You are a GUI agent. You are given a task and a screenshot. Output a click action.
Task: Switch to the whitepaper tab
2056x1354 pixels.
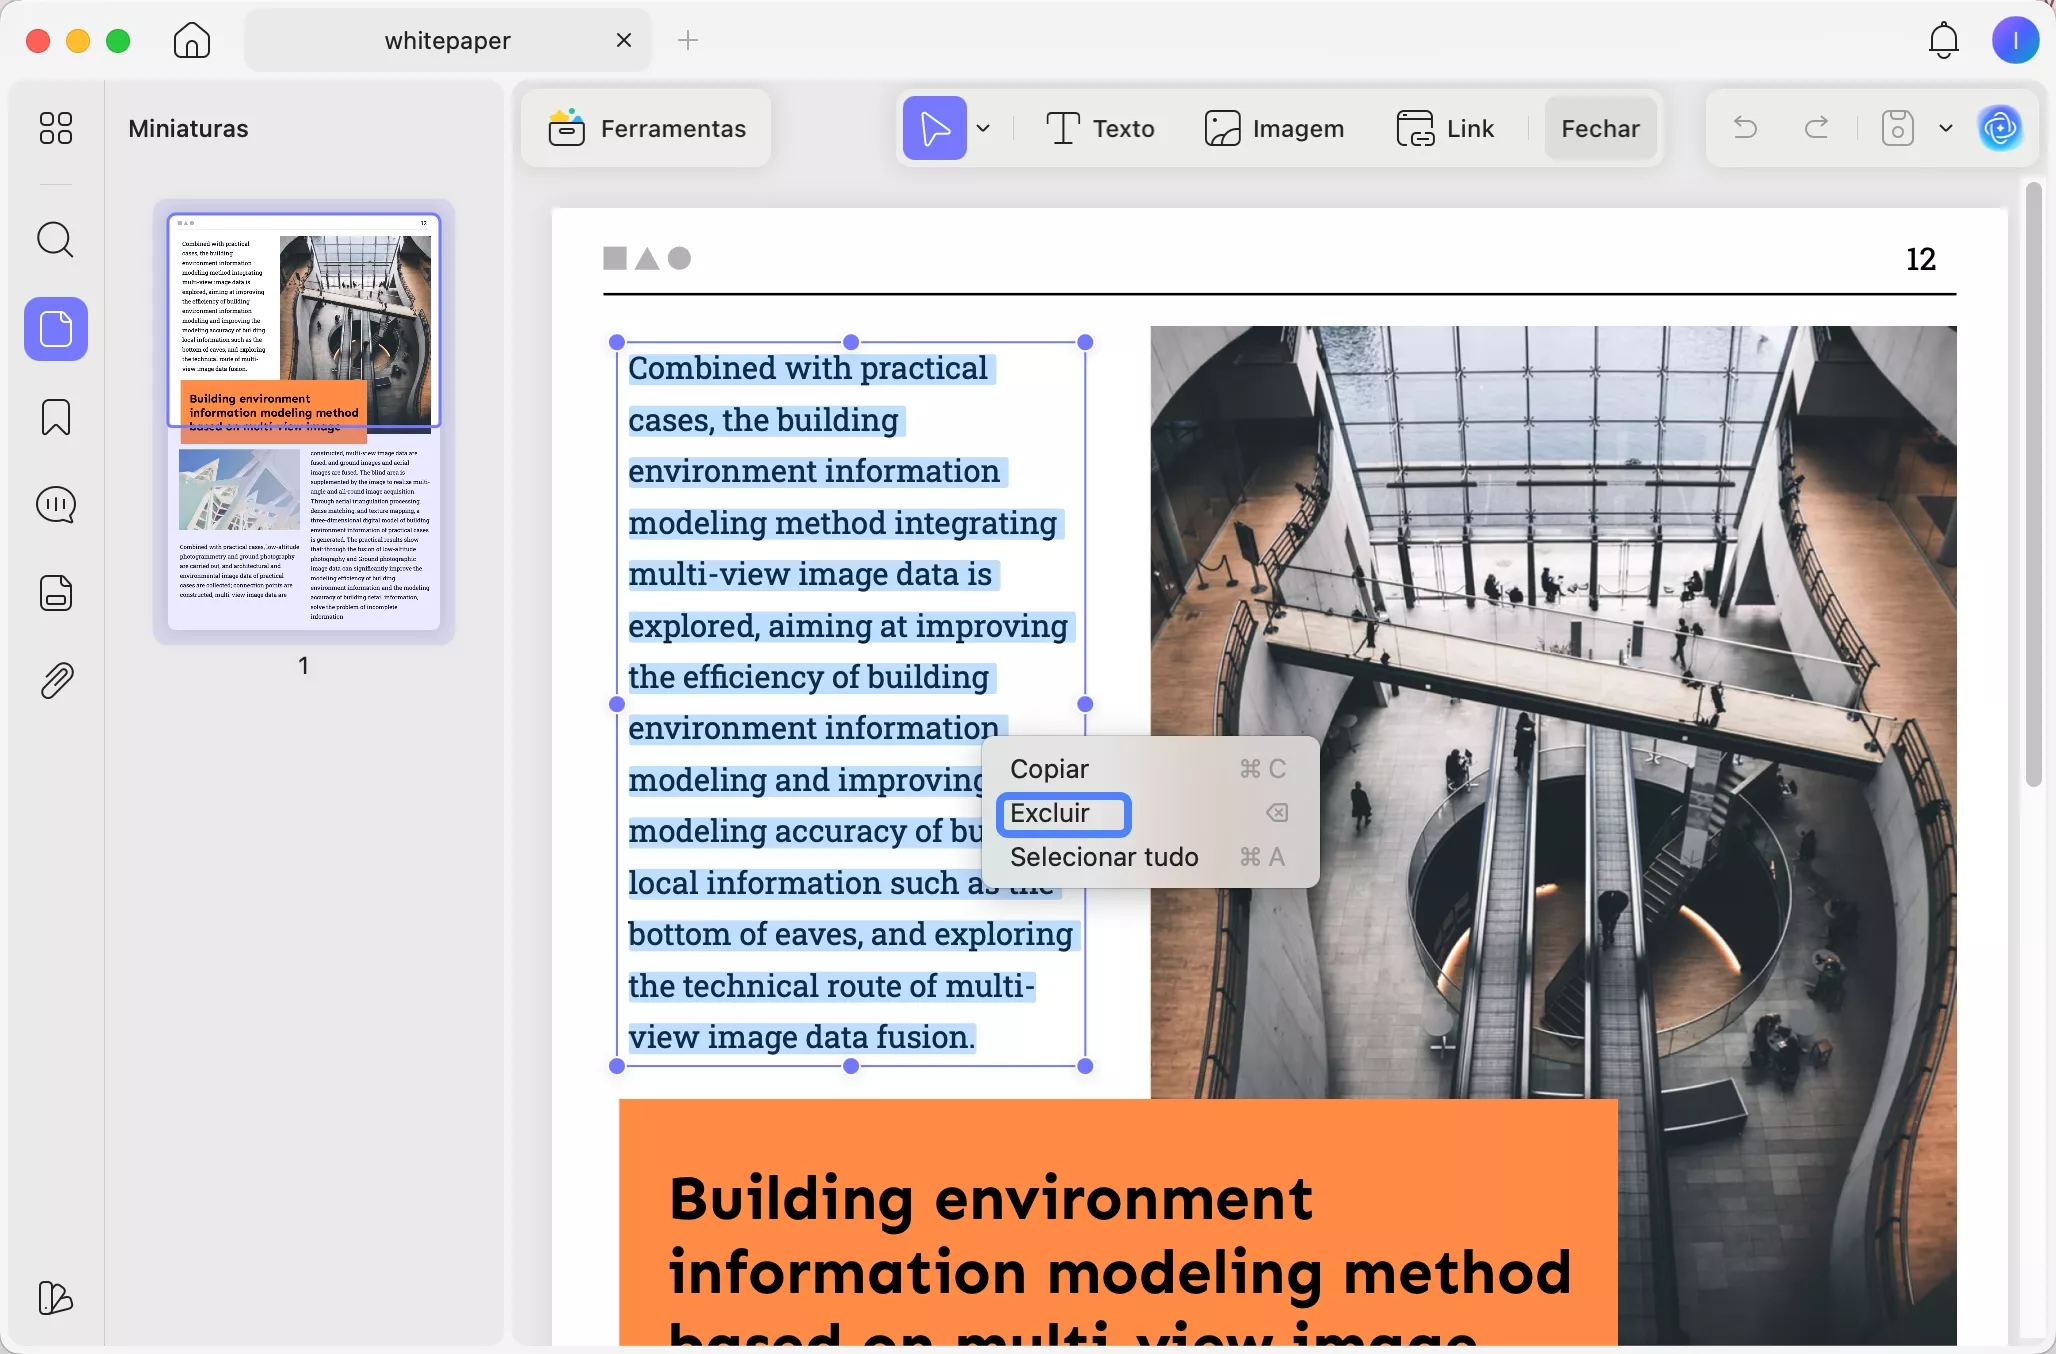pos(447,40)
